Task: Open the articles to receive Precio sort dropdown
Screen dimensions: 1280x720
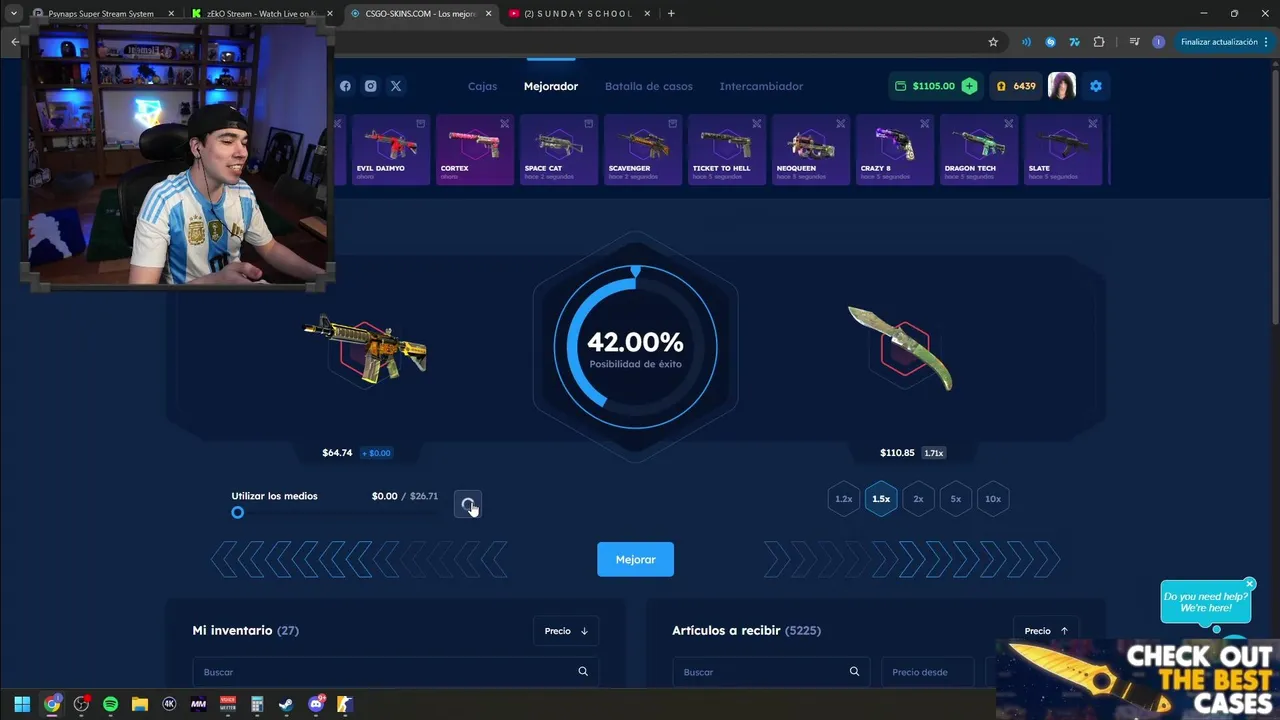Action: [1046, 631]
